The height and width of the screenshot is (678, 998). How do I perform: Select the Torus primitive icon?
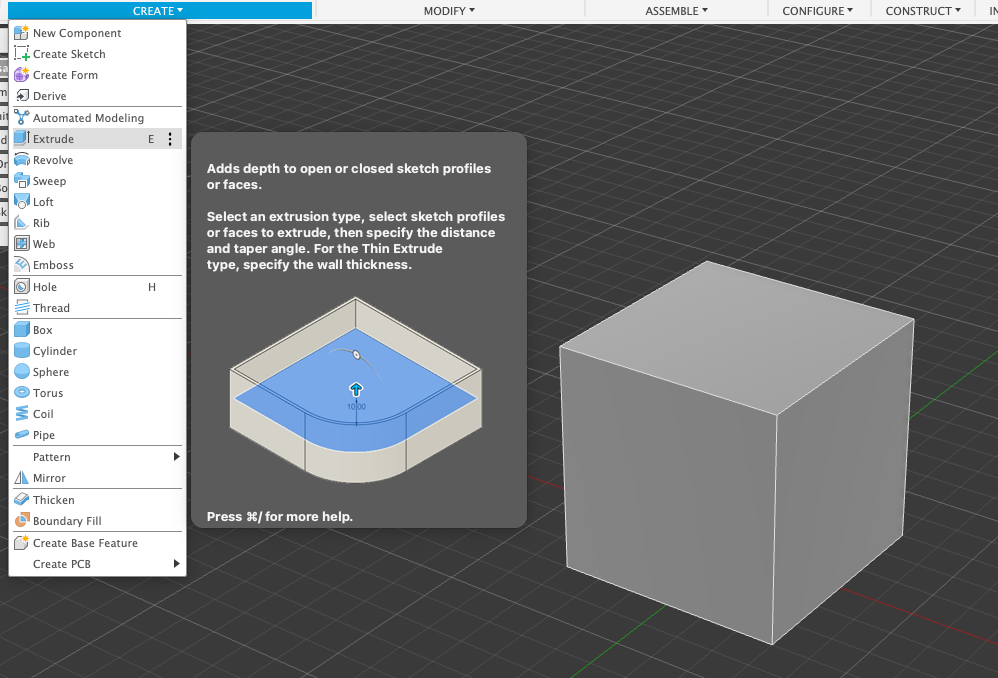22,392
